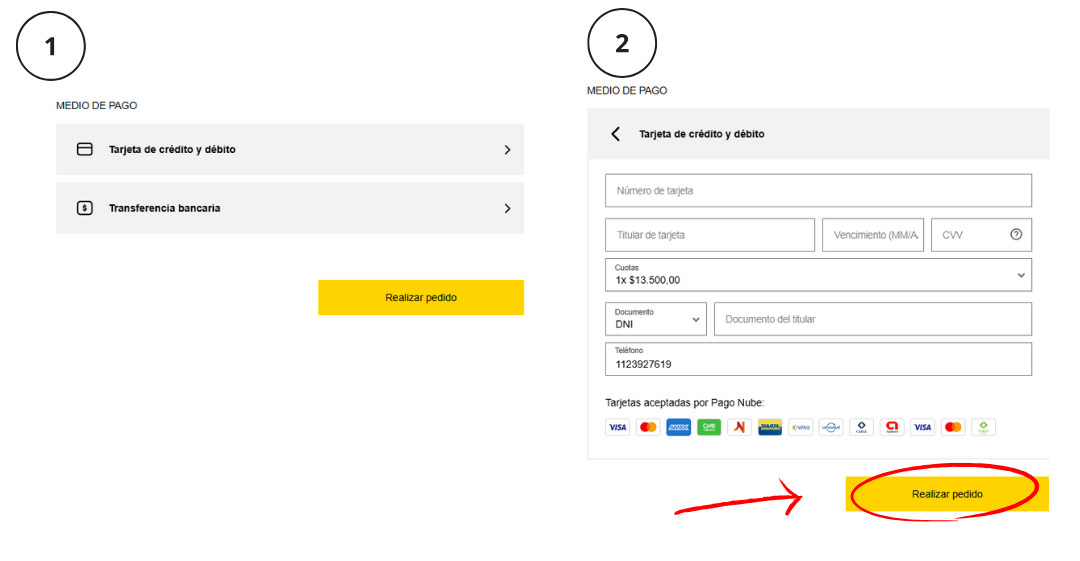Focus the Número de tarjeta field
1080x561 pixels.
818,190
